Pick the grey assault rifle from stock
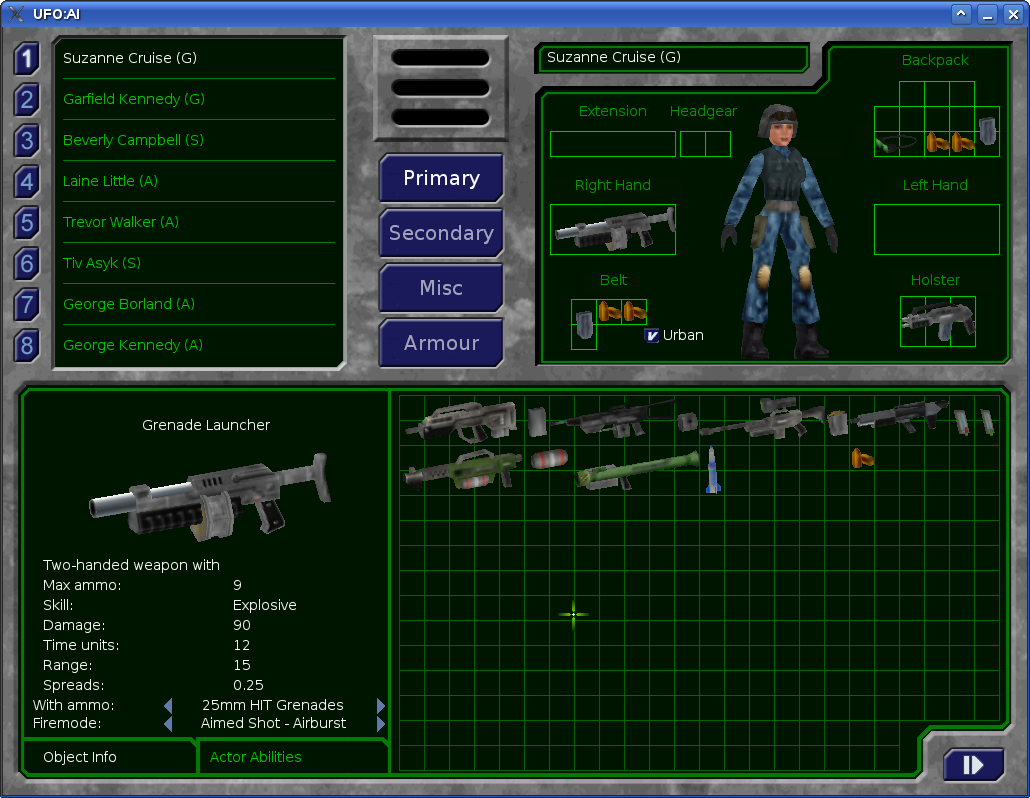Screen dimensions: 1030x798 click(x=462, y=420)
